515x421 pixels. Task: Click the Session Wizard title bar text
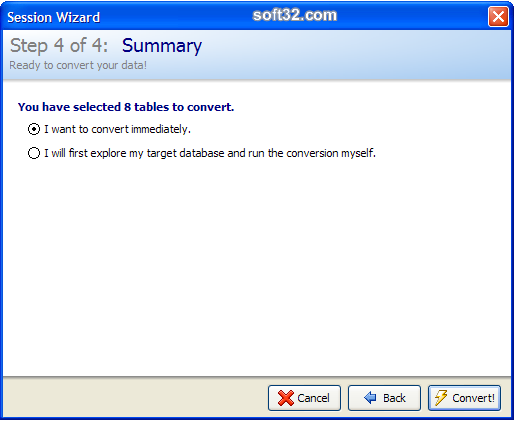point(54,17)
